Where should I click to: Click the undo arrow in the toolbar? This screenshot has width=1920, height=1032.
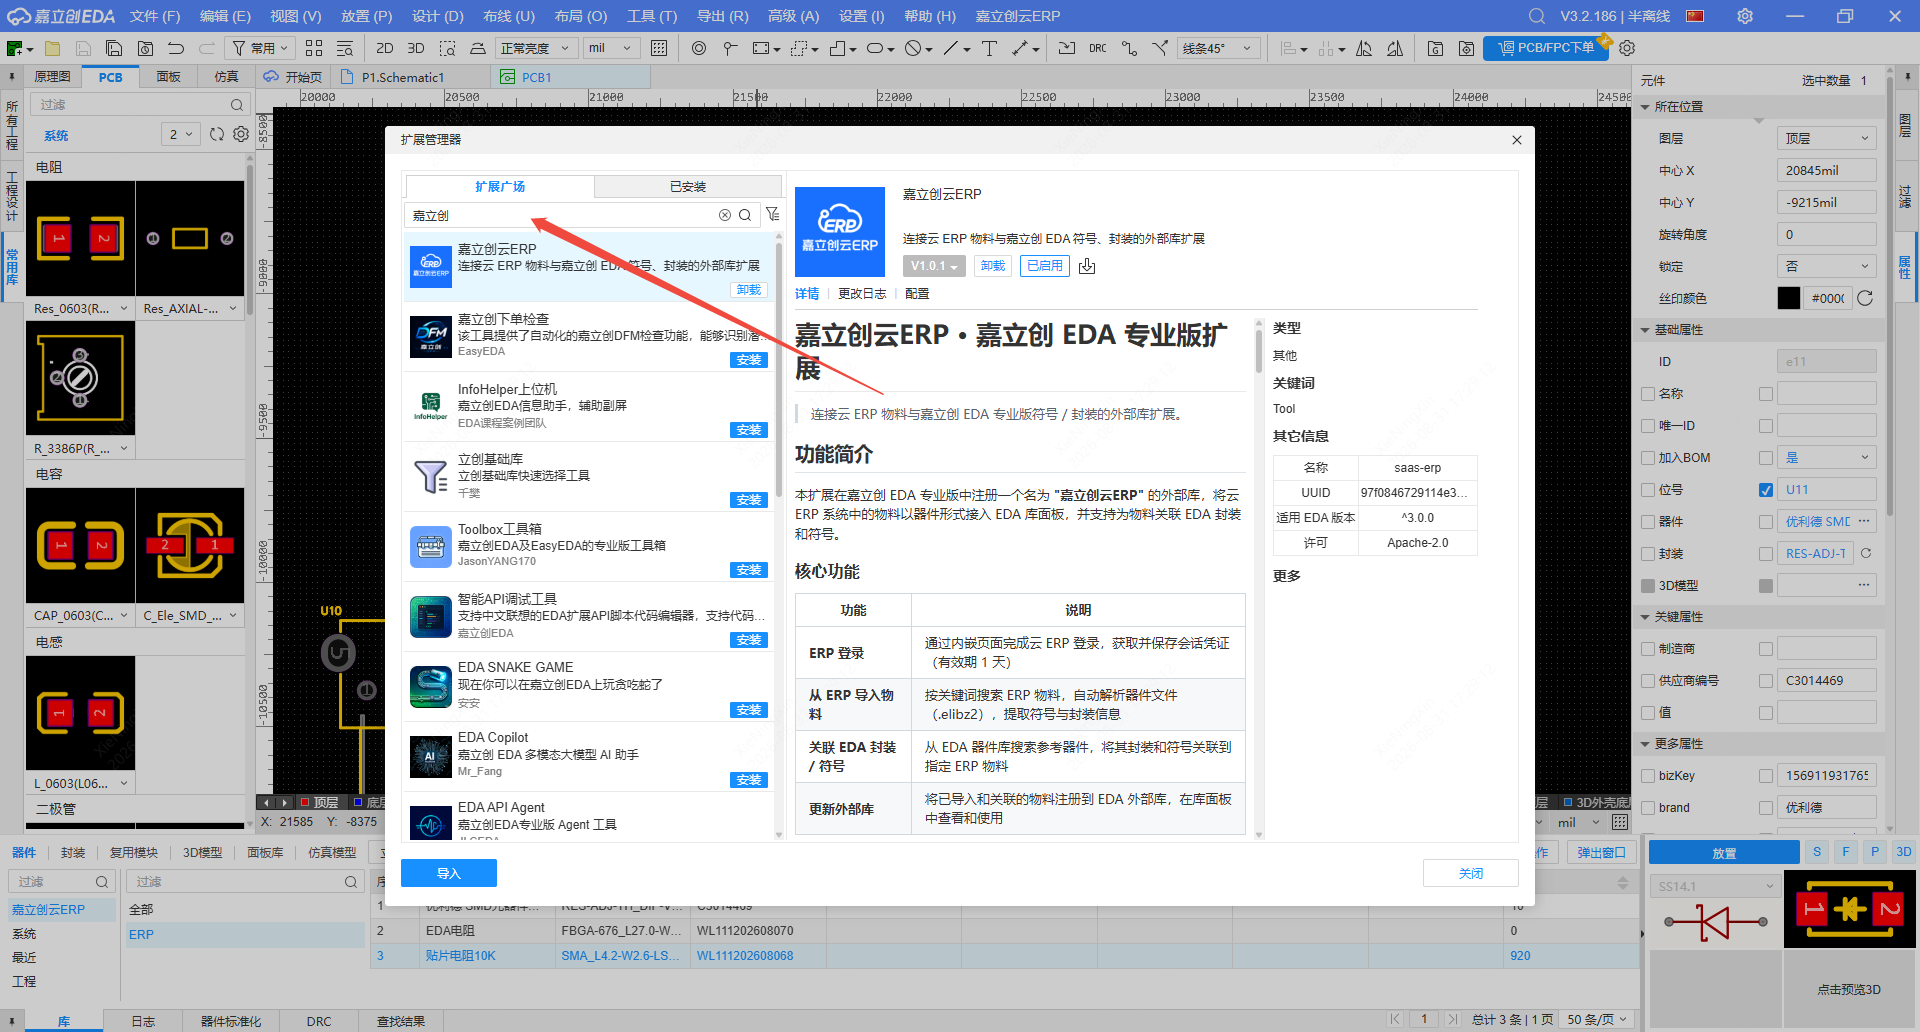tap(176, 48)
